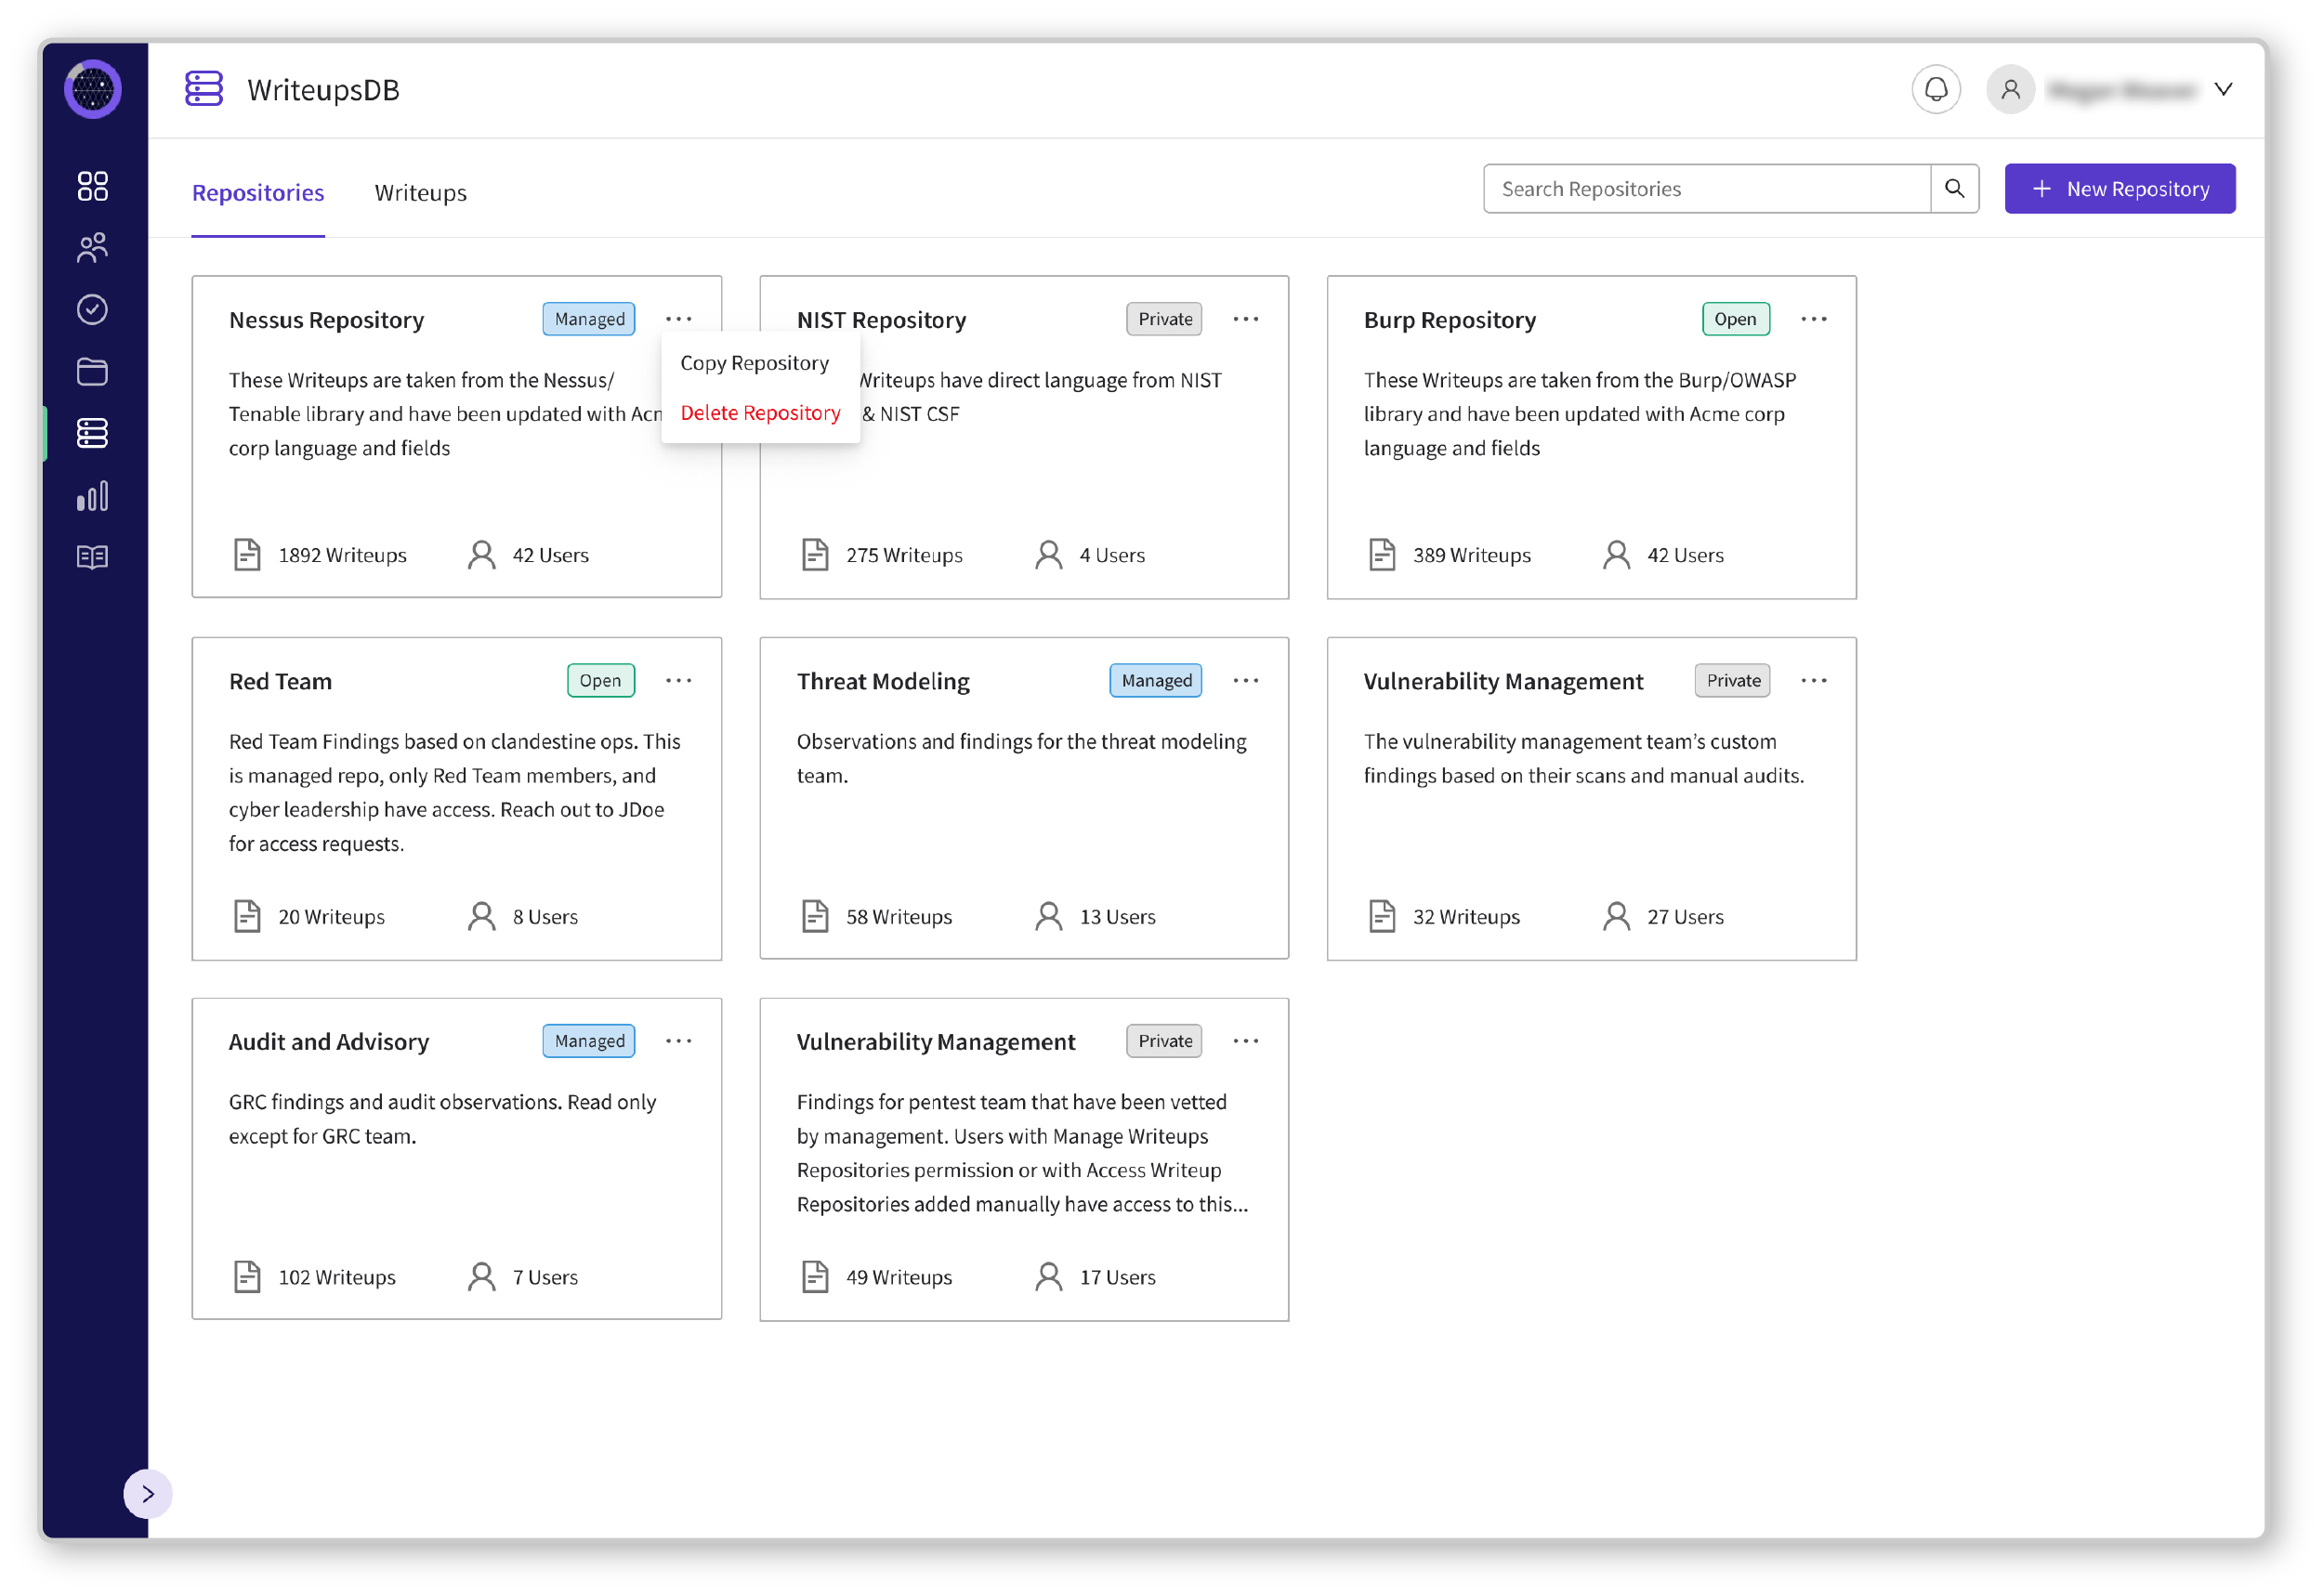Image resolution: width=2323 pixels, height=1596 pixels.
Task: Click the search magnifier button
Action: click(1956, 189)
